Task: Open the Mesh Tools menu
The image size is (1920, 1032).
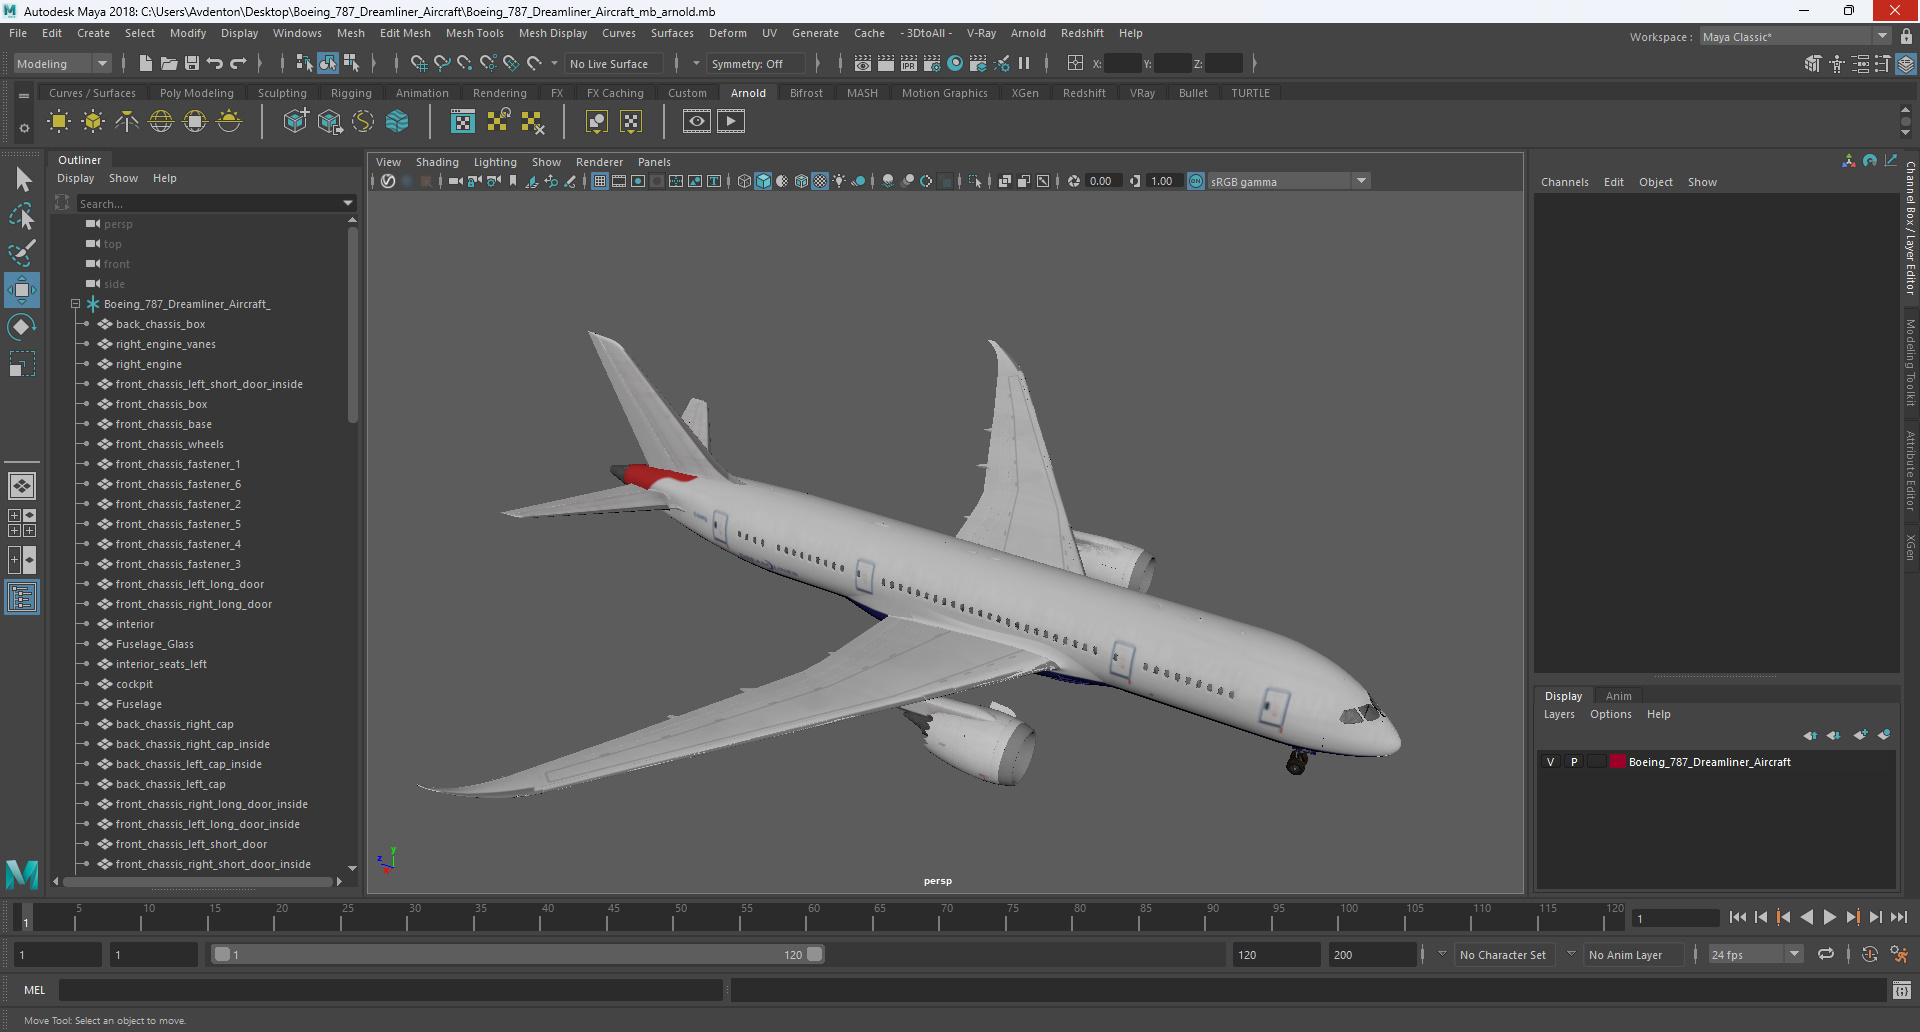Action: (474, 33)
